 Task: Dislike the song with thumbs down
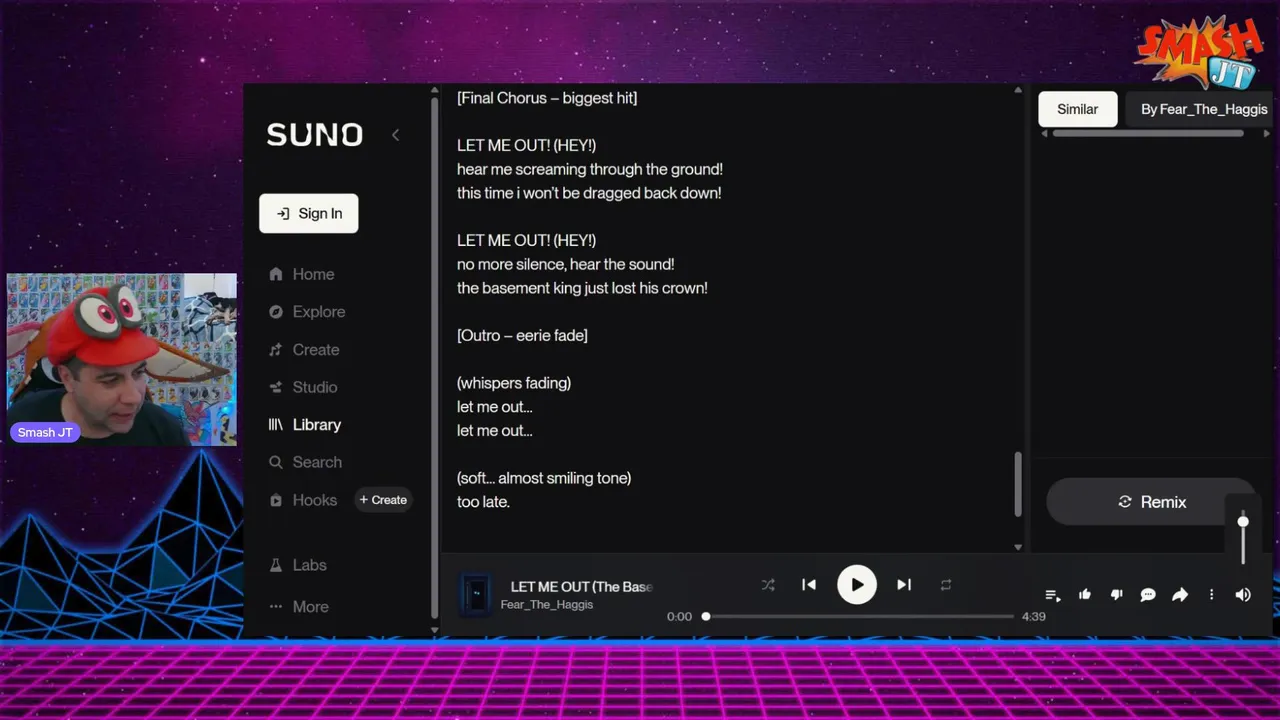click(x=1117, y=595)
